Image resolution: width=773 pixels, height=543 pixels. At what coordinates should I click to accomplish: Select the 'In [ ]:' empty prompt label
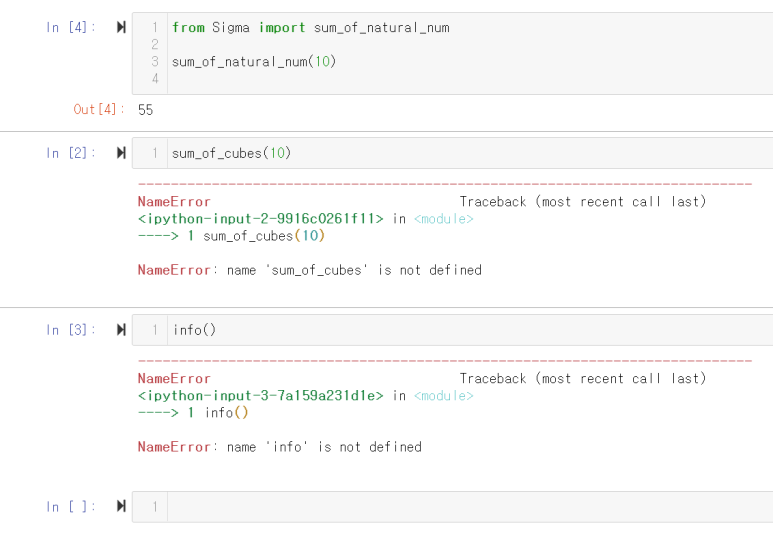point(71,506)
